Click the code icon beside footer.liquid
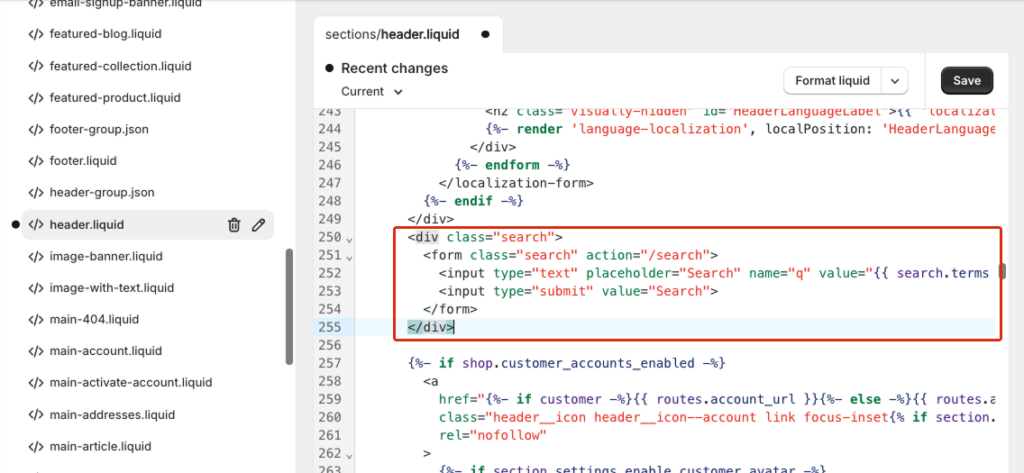This screenshot has width=1024, height=473. click(35, 161)
